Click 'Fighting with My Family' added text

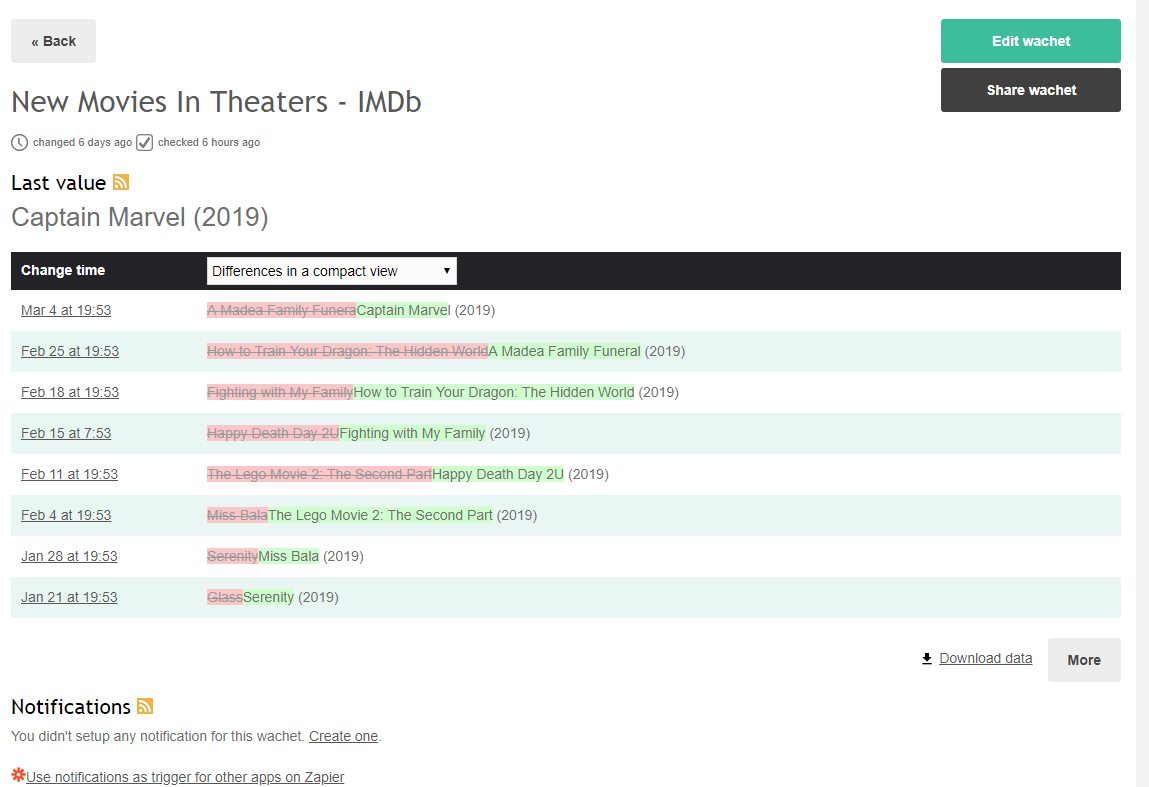(413, 433)
